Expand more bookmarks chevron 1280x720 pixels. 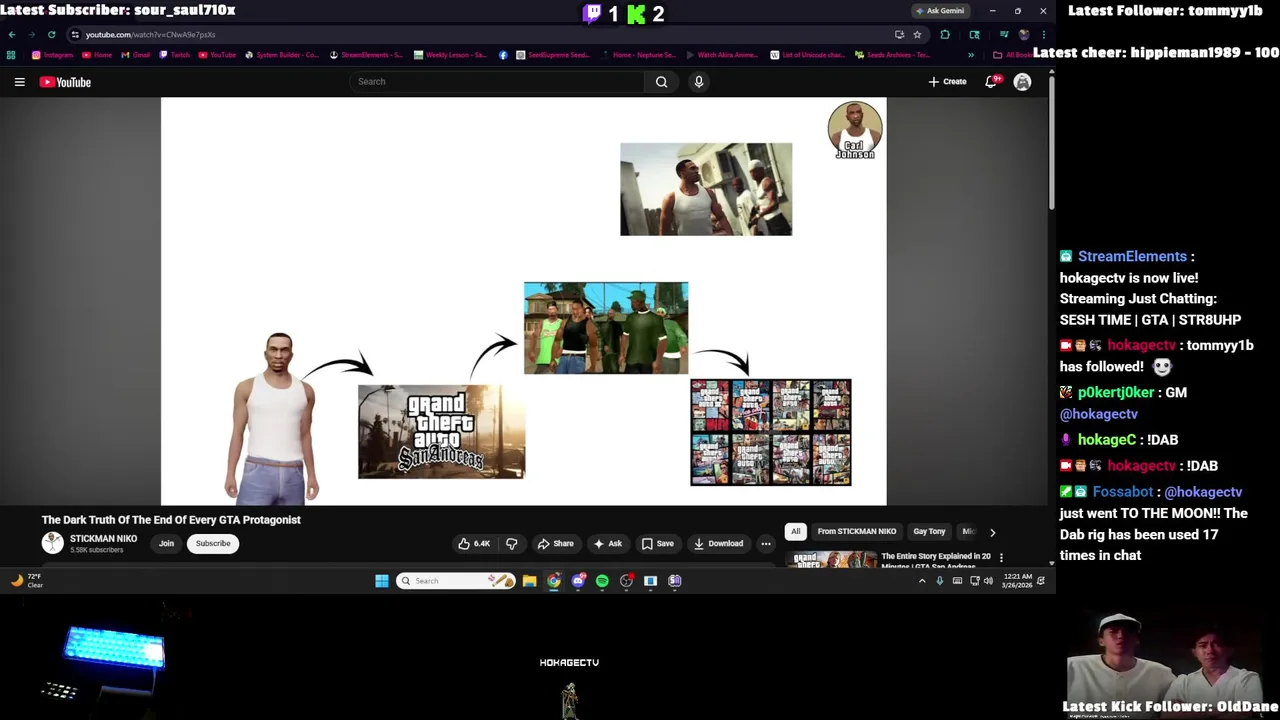click(x=970, y=55)
